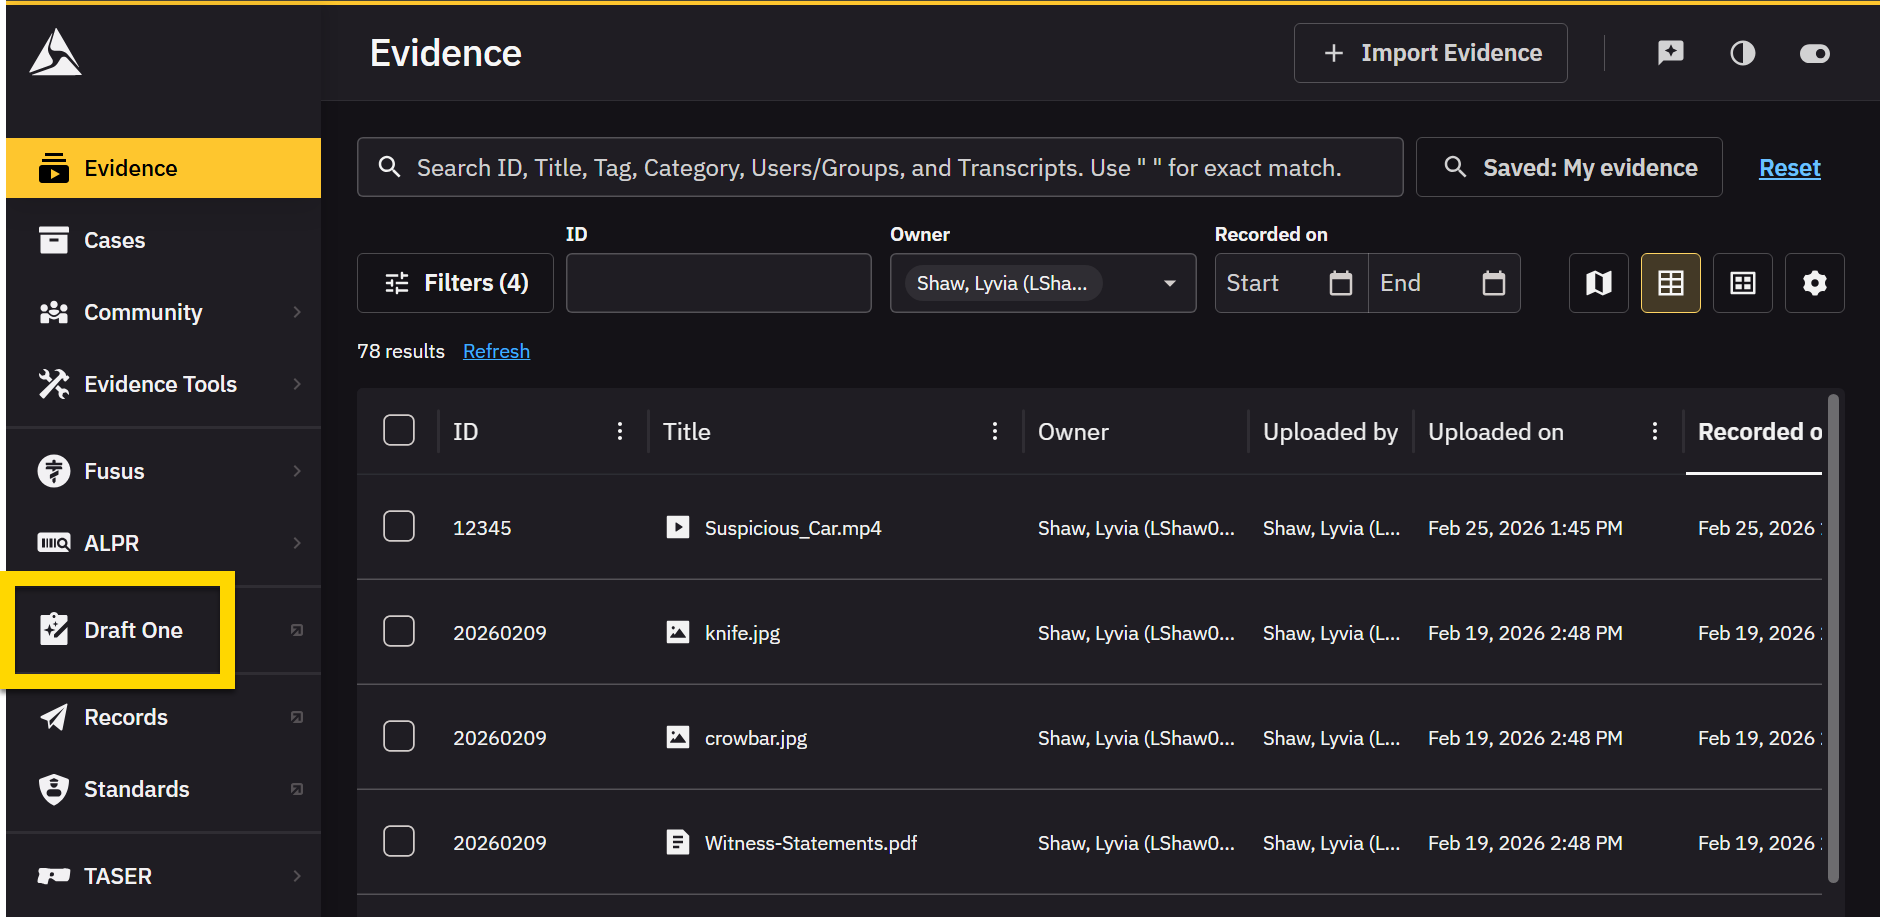The width and height of the screenshot is (1880, 917).
Task: Switch to gallery thumbnail view icon
Action: click(1742, 283)
